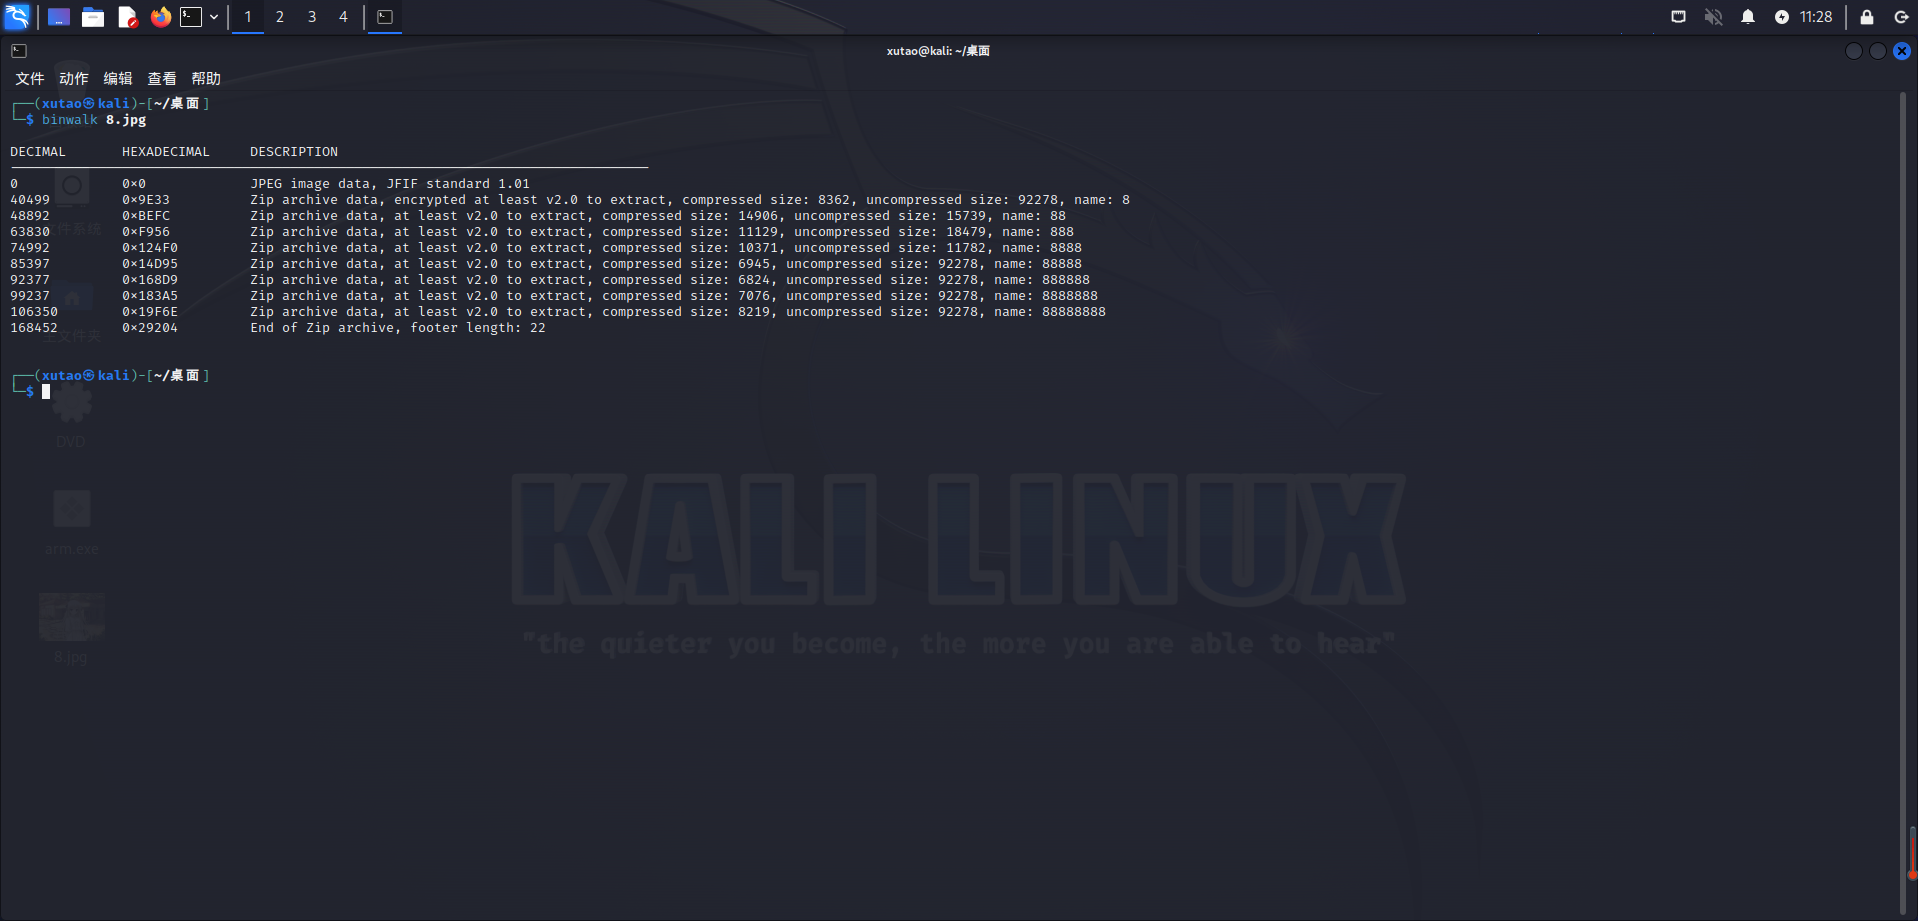The image size is (1918, 921).
Task: Expand the terminal launcher dropdown arrow
Action: point(214,17)
